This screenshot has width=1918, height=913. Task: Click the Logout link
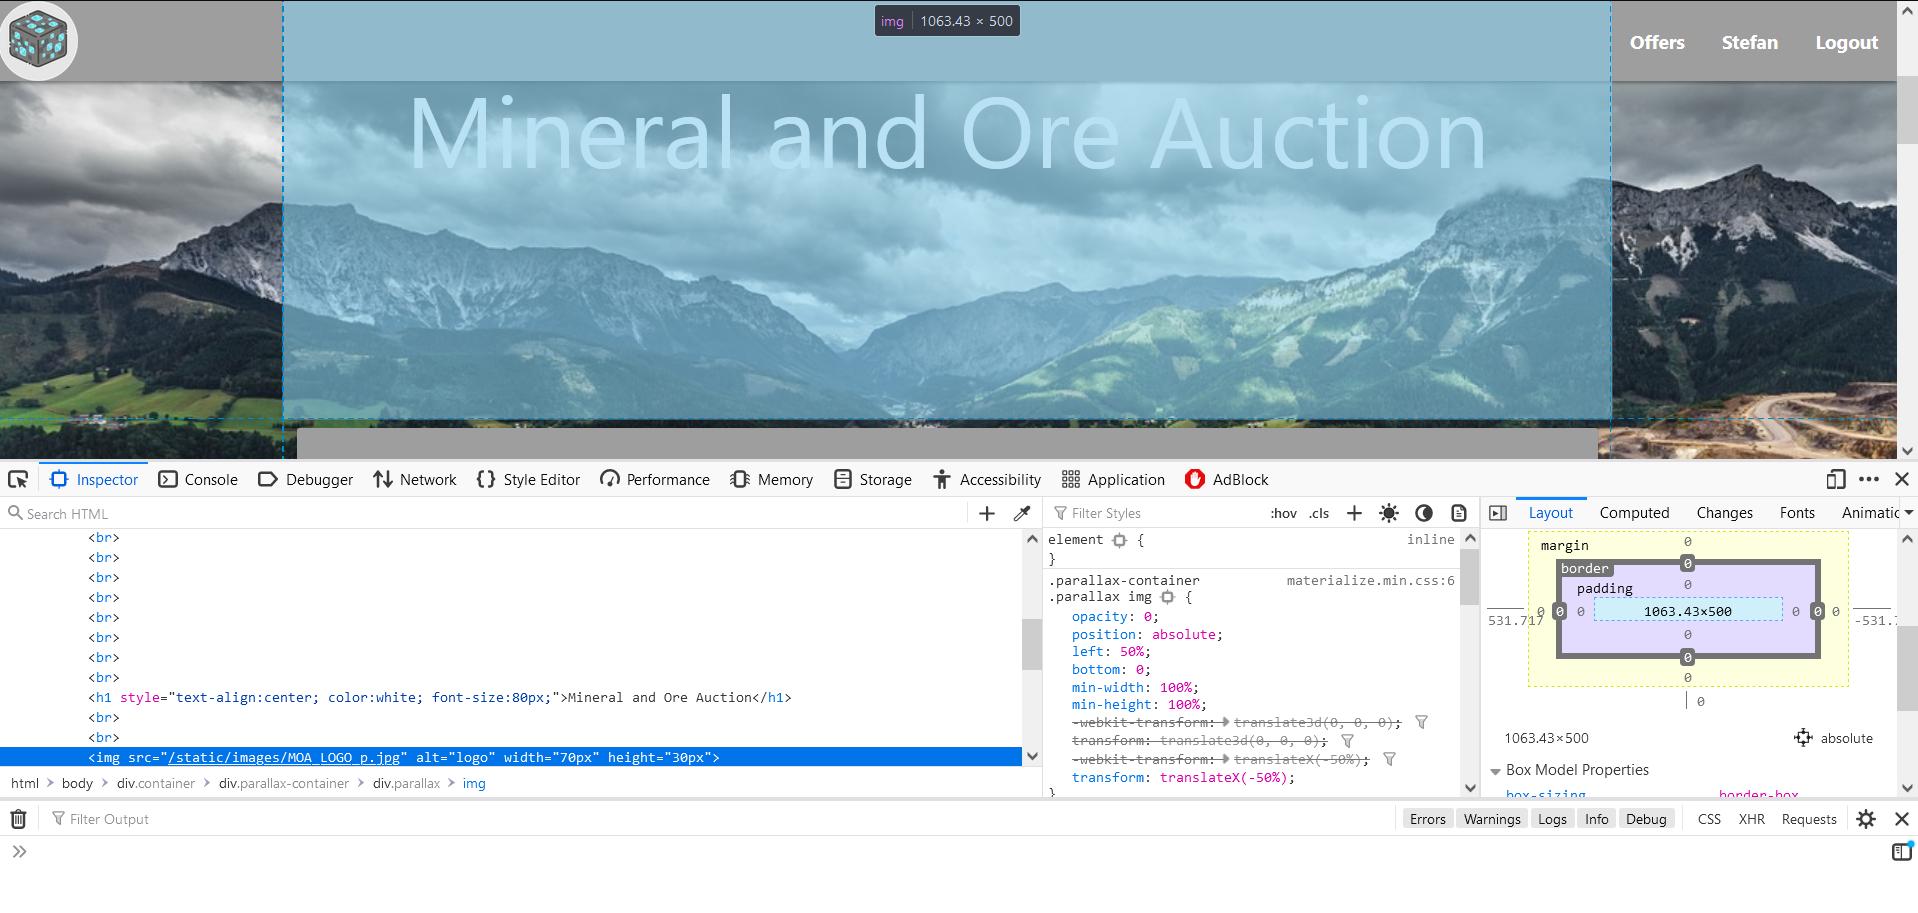1846,42
